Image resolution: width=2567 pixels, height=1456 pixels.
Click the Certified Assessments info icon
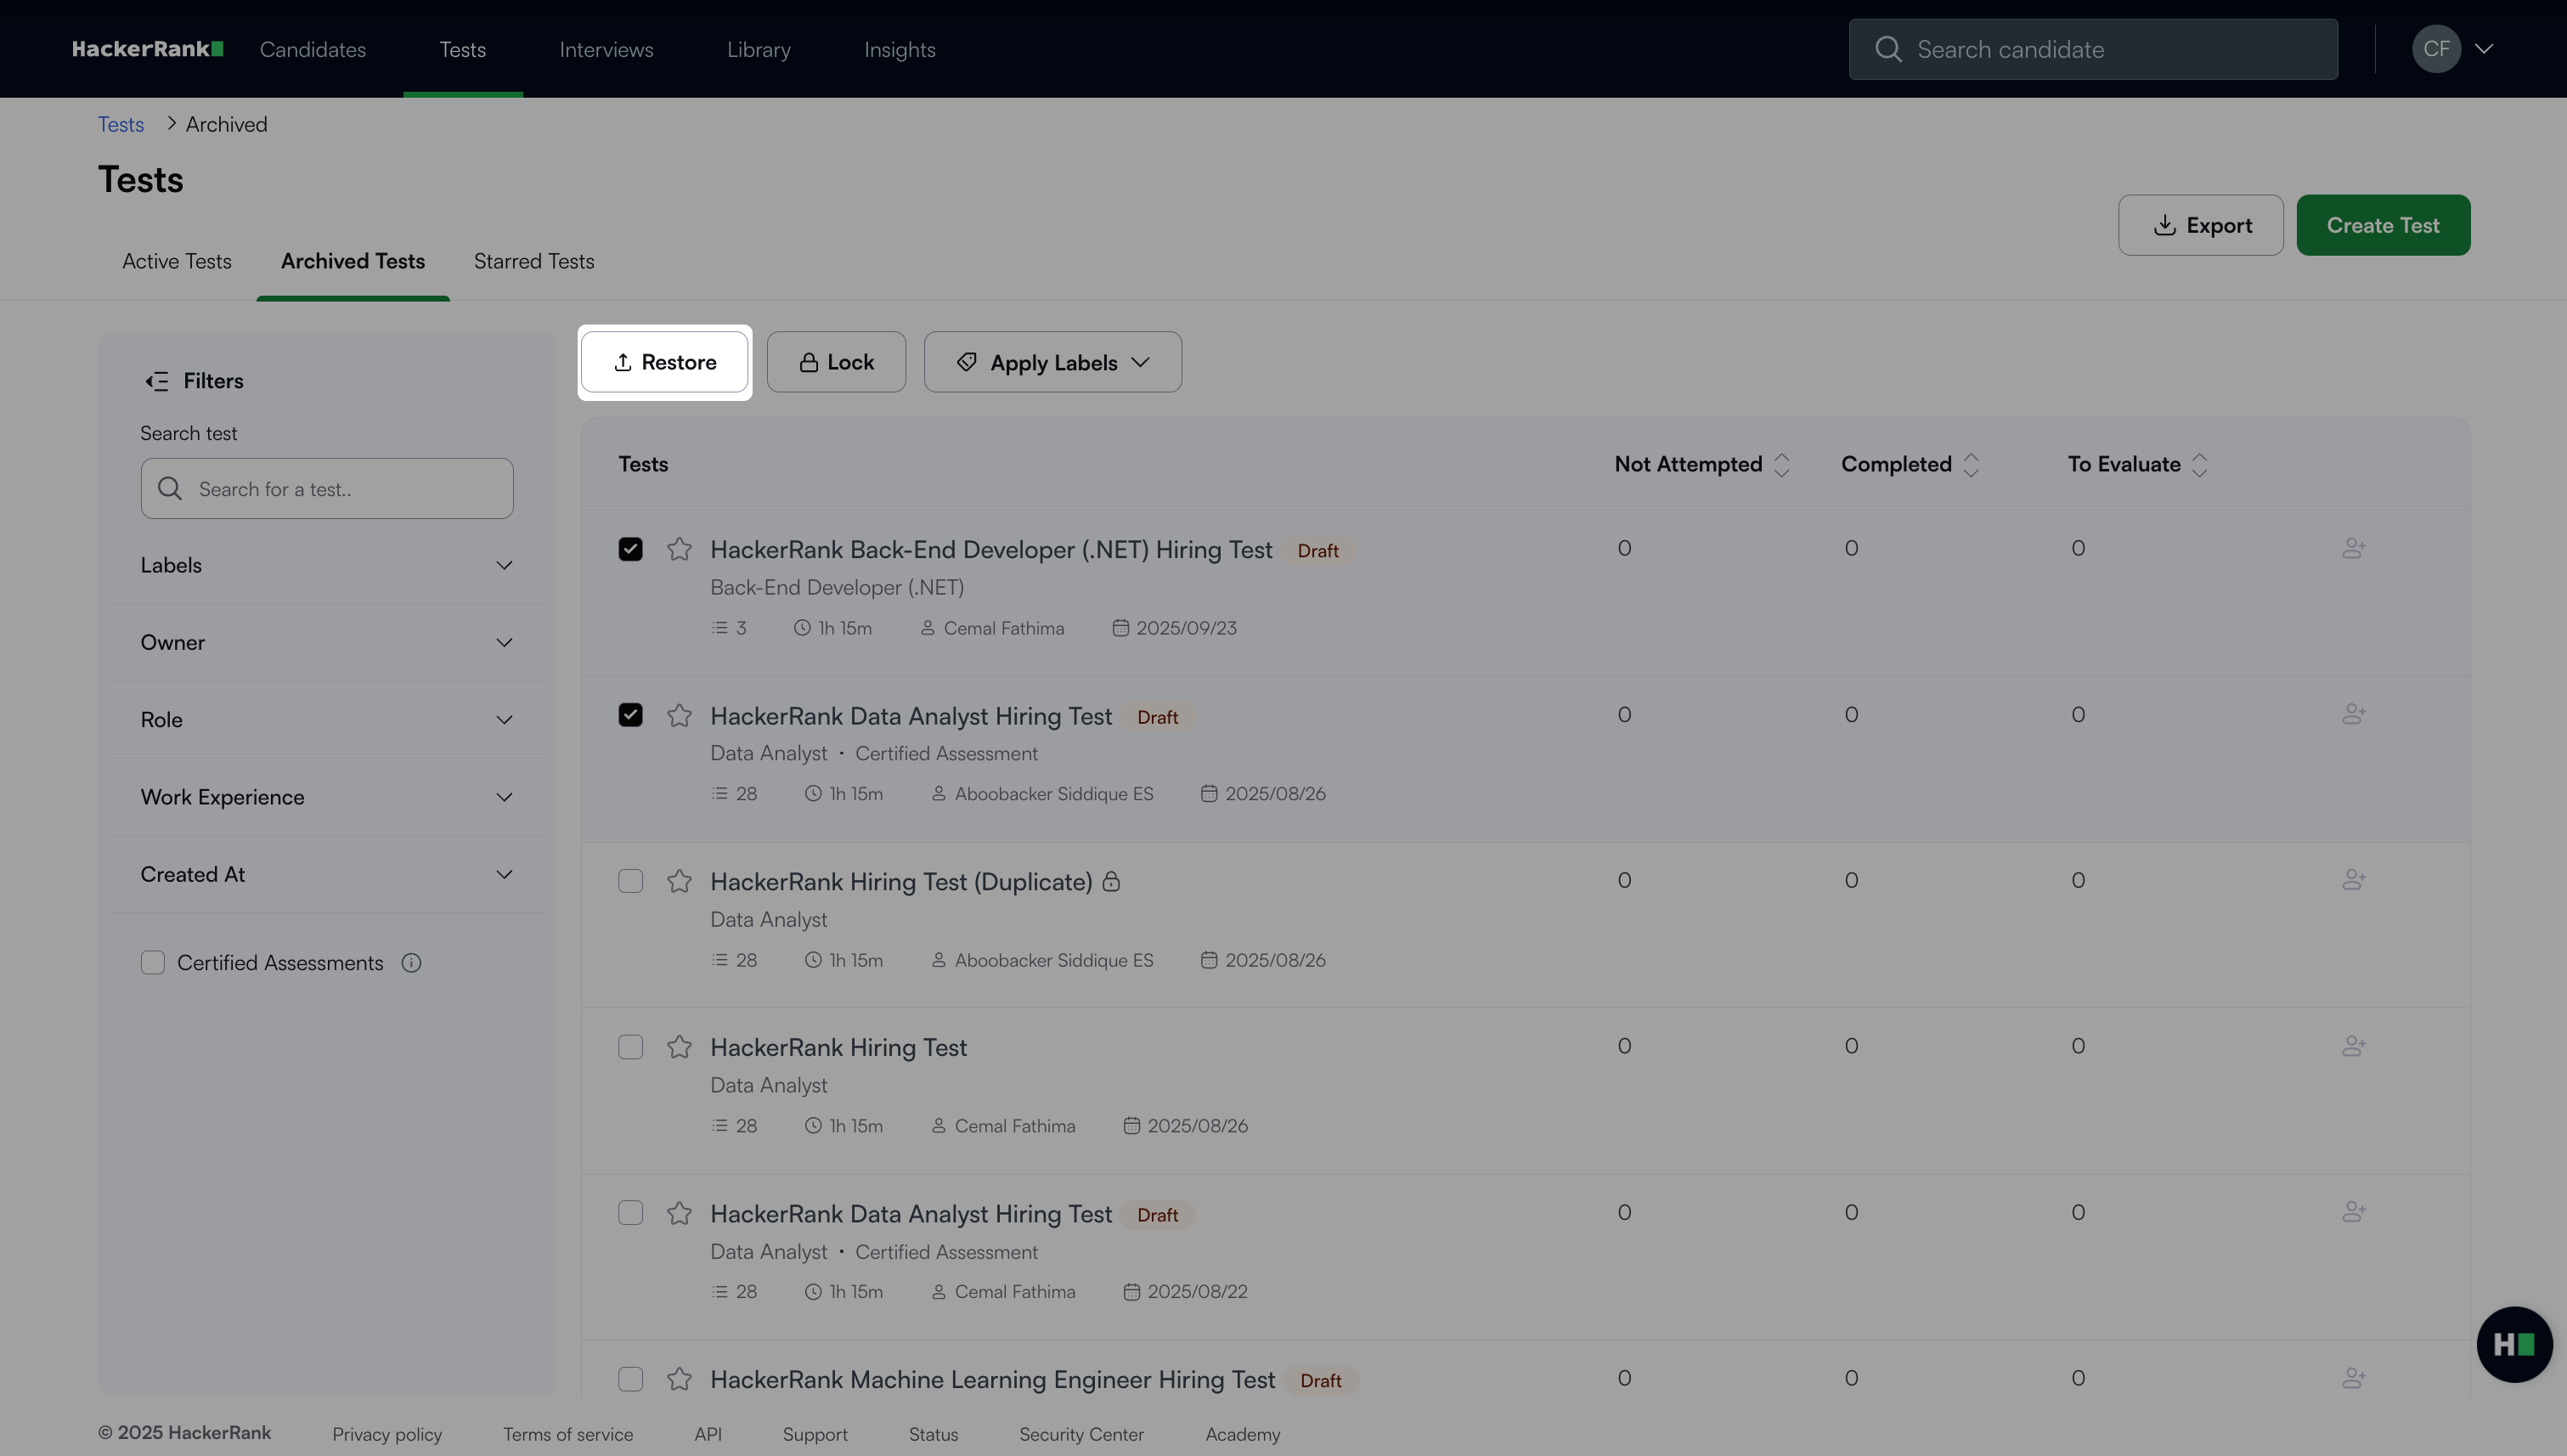411,963
